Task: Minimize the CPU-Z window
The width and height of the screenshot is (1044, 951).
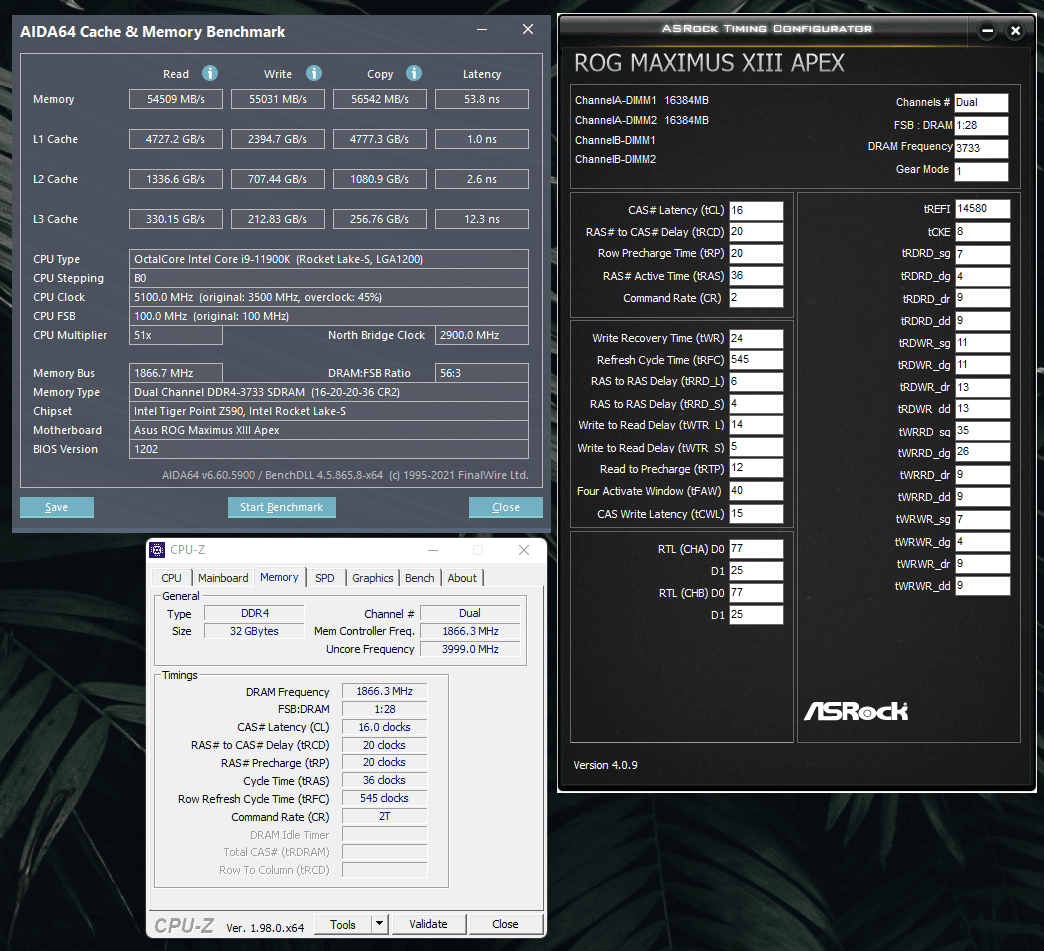Action: point(433,550)
